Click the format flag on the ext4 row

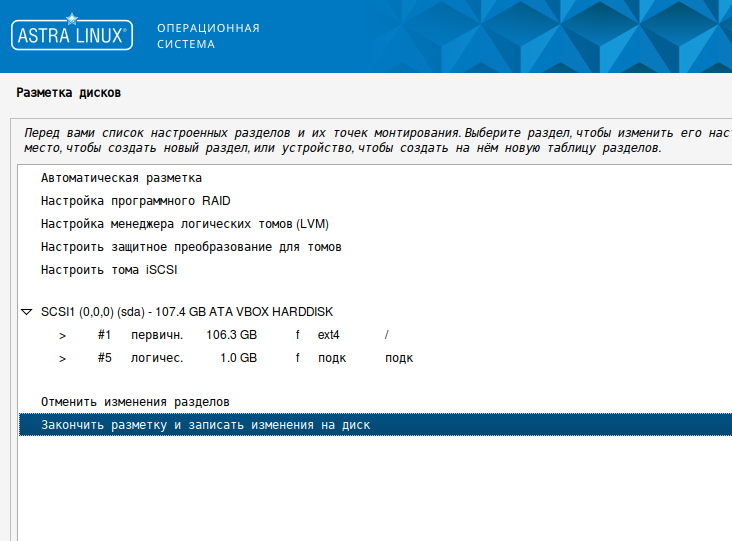[x=297, y=336]
